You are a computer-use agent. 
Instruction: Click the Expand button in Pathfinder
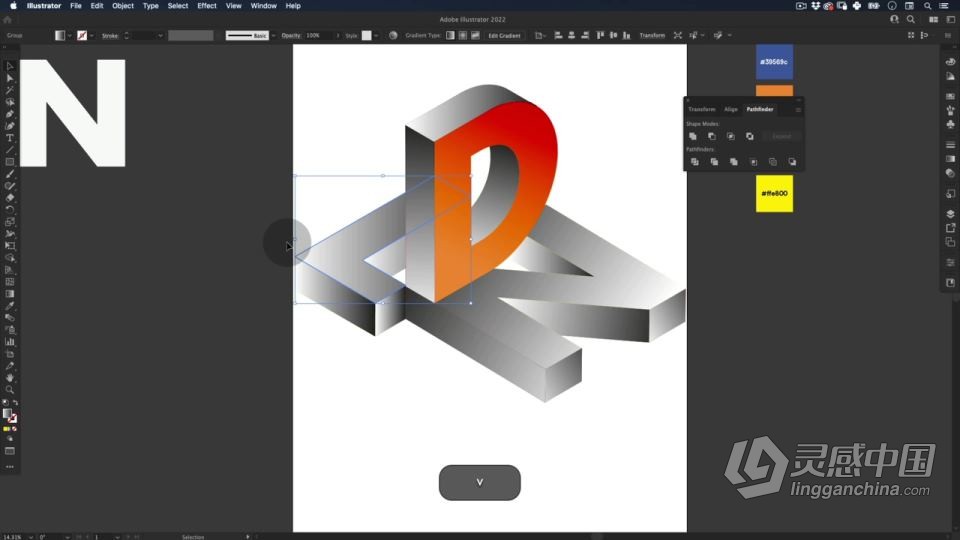[x=782, y=136]
